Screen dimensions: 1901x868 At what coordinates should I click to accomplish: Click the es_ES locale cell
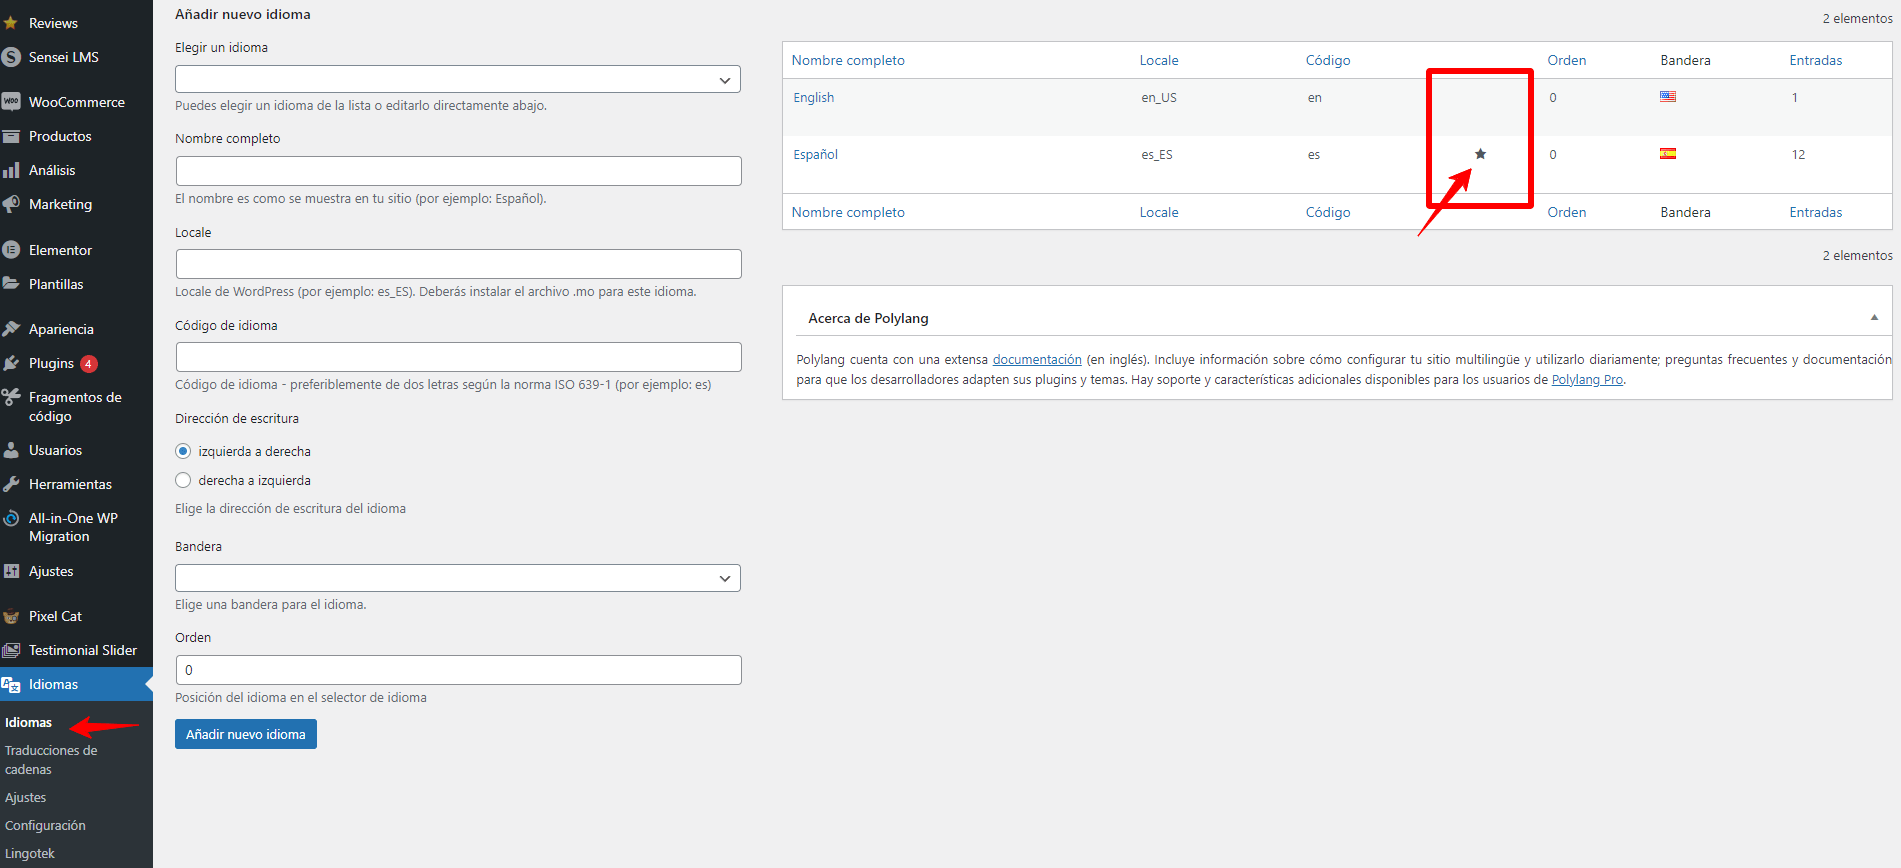1157,154
